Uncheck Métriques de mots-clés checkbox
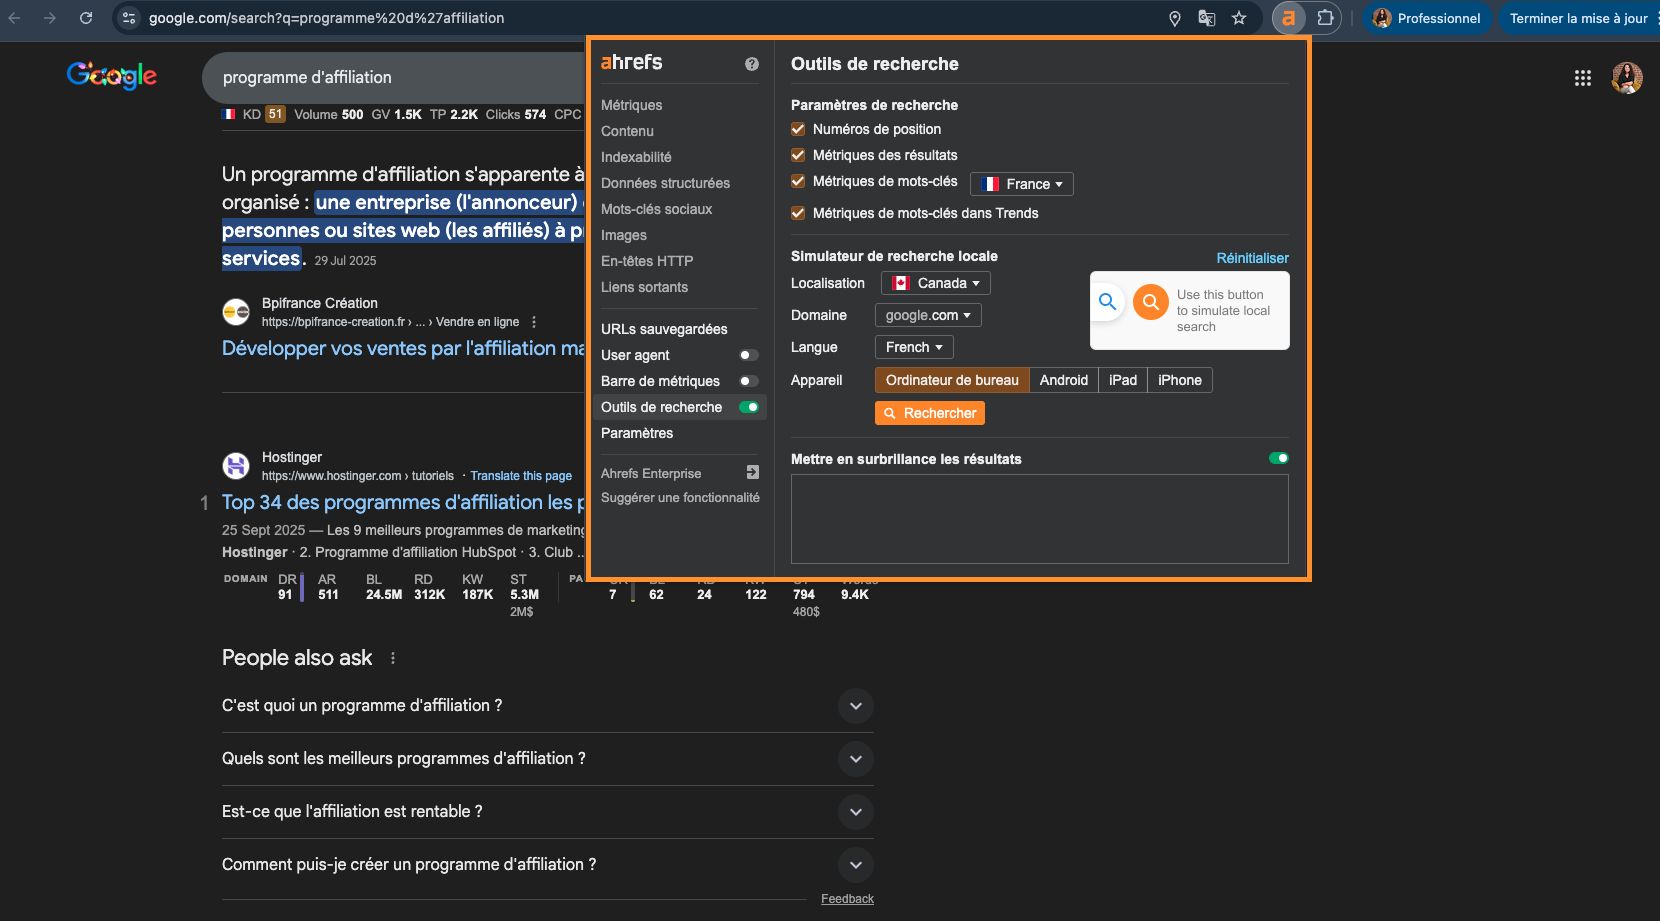This screenshot has width=1660, height=921. coord(798,181)
